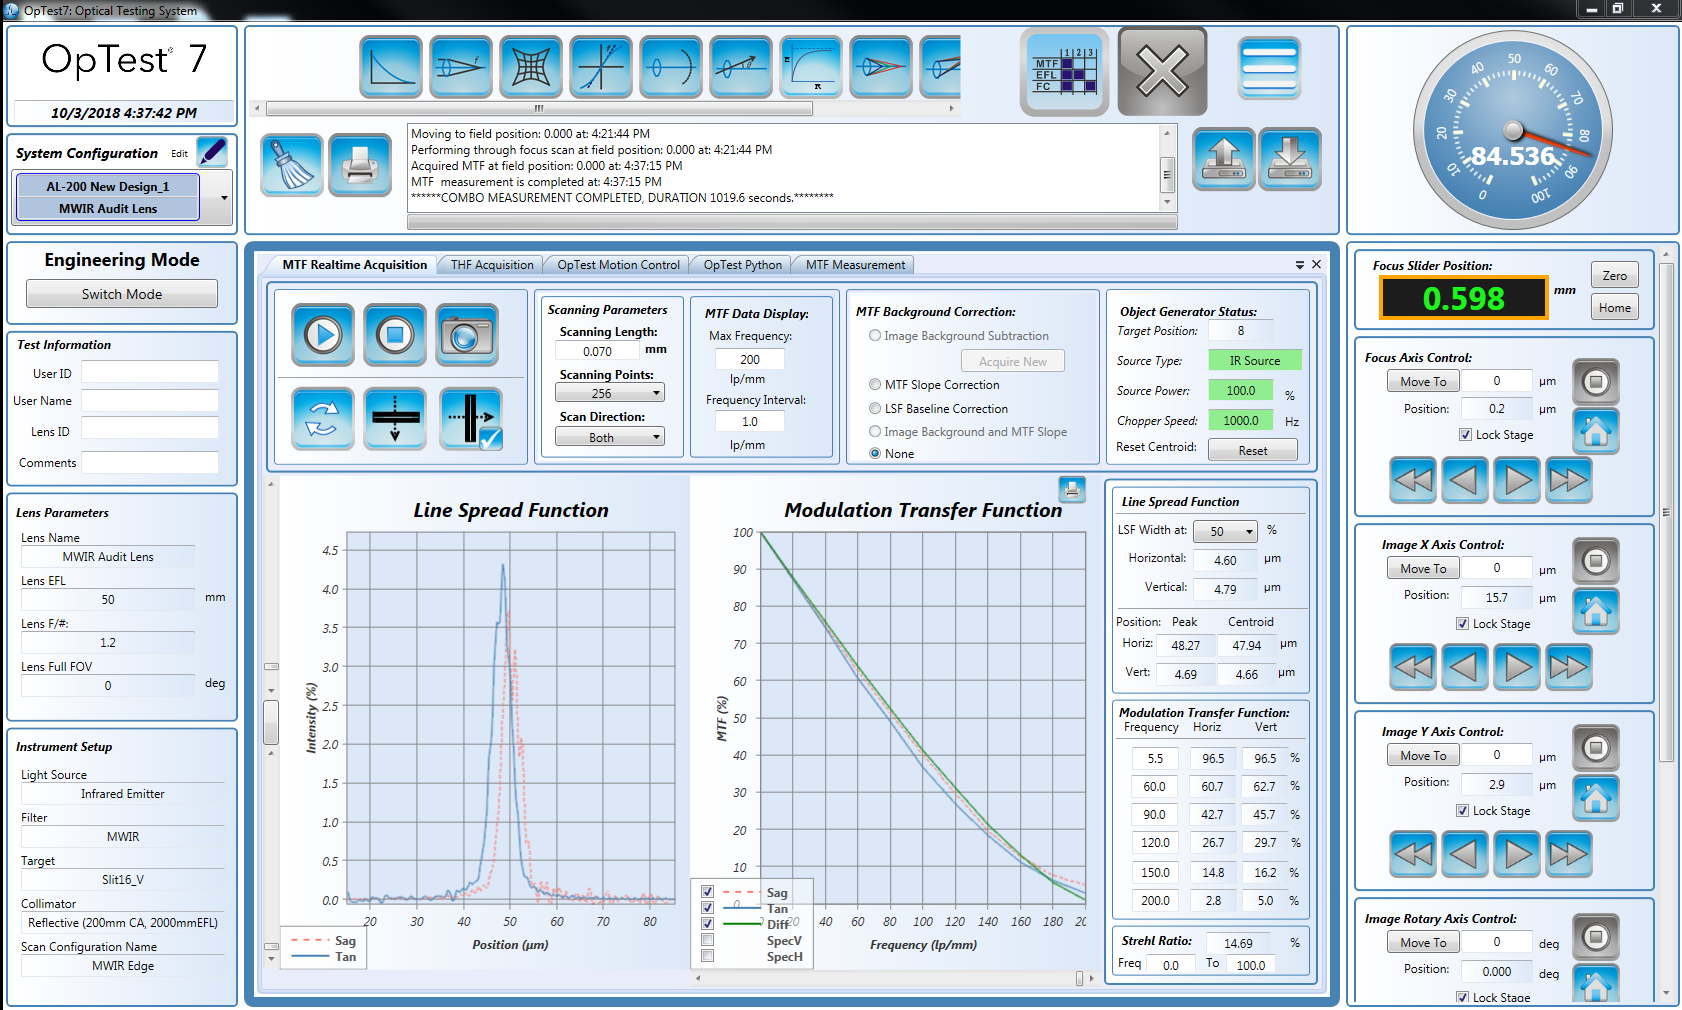1682x1010 pixels.
Task: Click the large X cancel icon
Action: click(1162, 72)
